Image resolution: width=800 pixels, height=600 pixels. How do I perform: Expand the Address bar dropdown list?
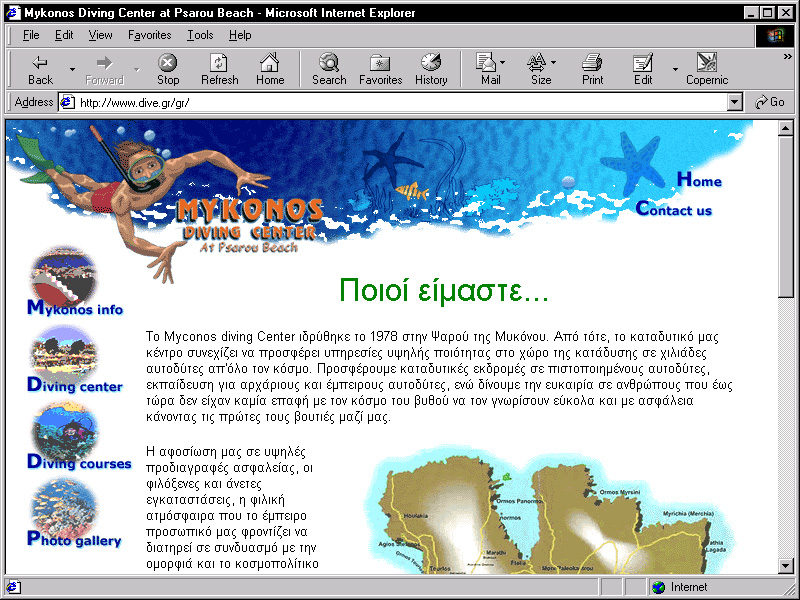click(734, 103)
